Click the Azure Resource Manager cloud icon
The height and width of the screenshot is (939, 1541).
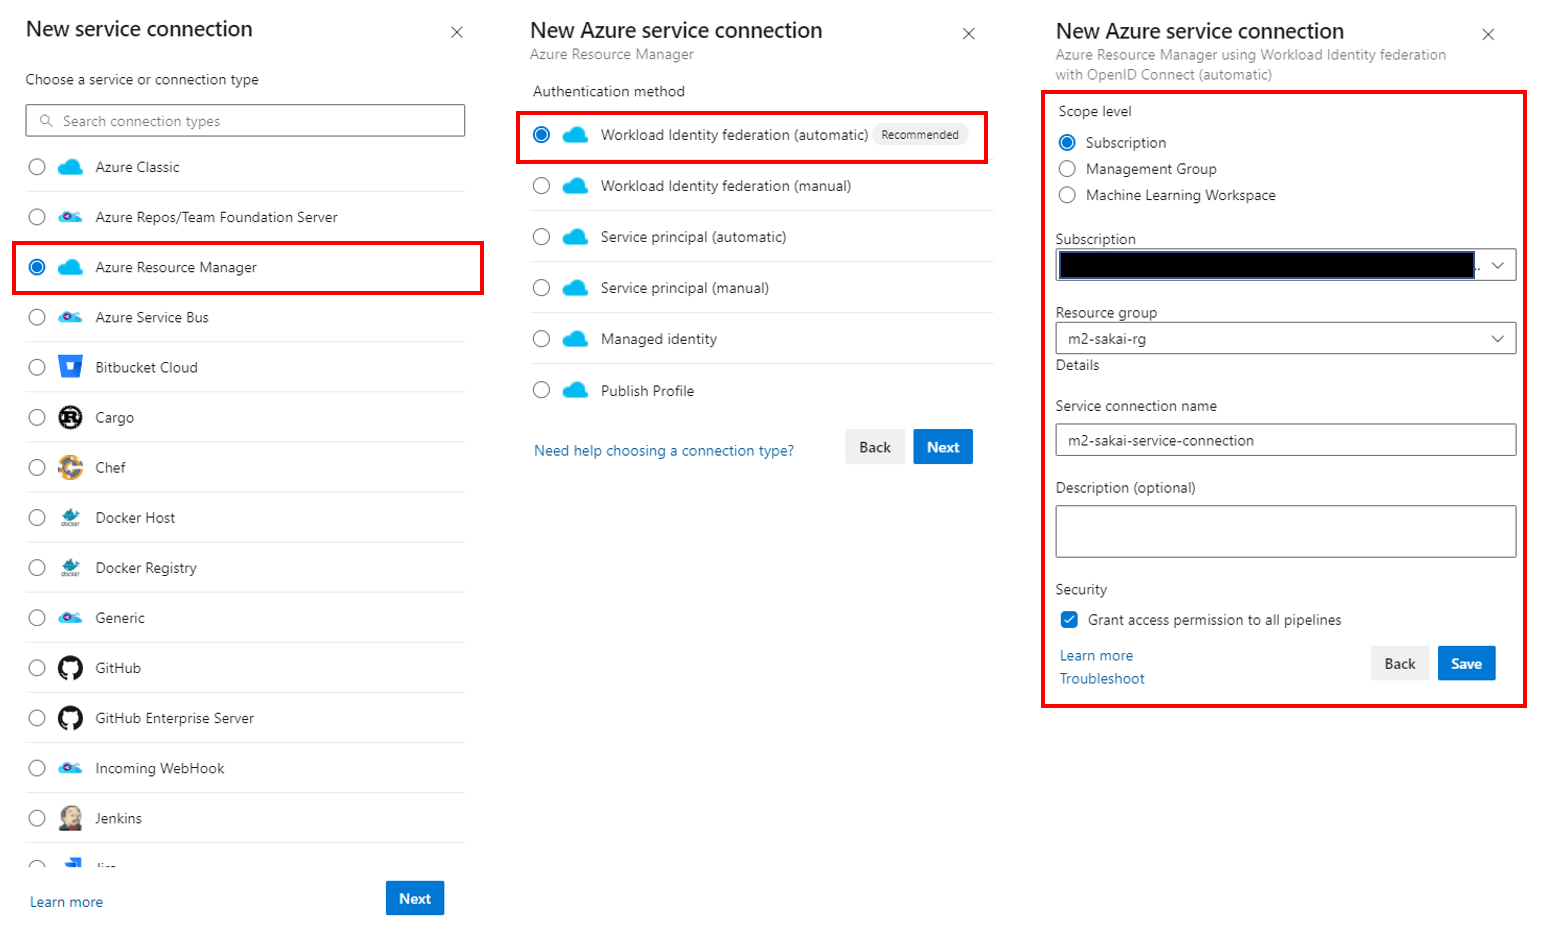[70, 267]
